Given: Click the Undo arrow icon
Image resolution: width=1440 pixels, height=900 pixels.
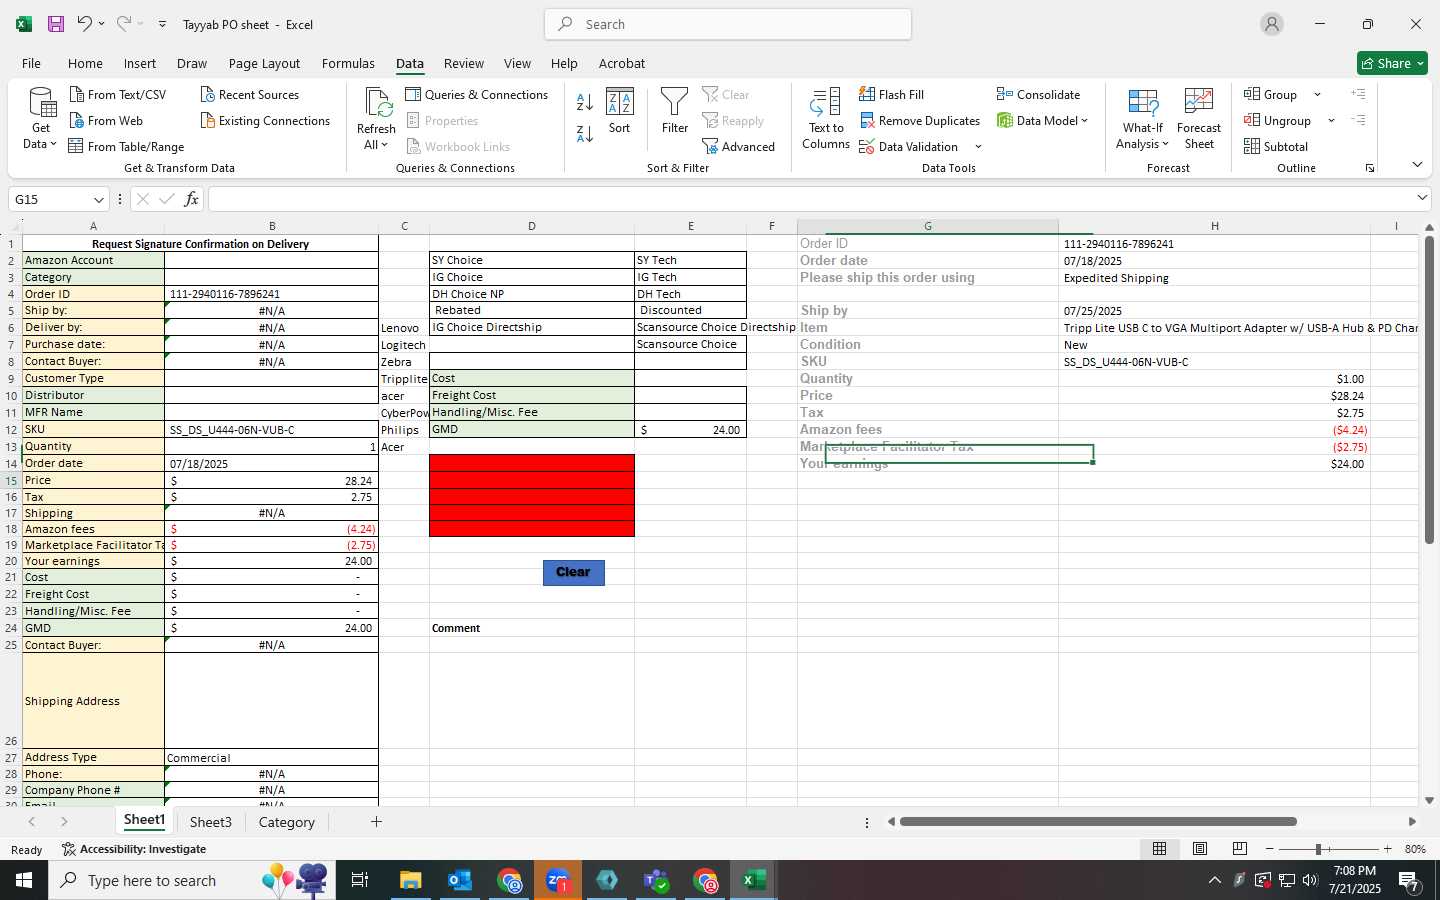Looking at the screenshot, I should click(x=84, y=24).
